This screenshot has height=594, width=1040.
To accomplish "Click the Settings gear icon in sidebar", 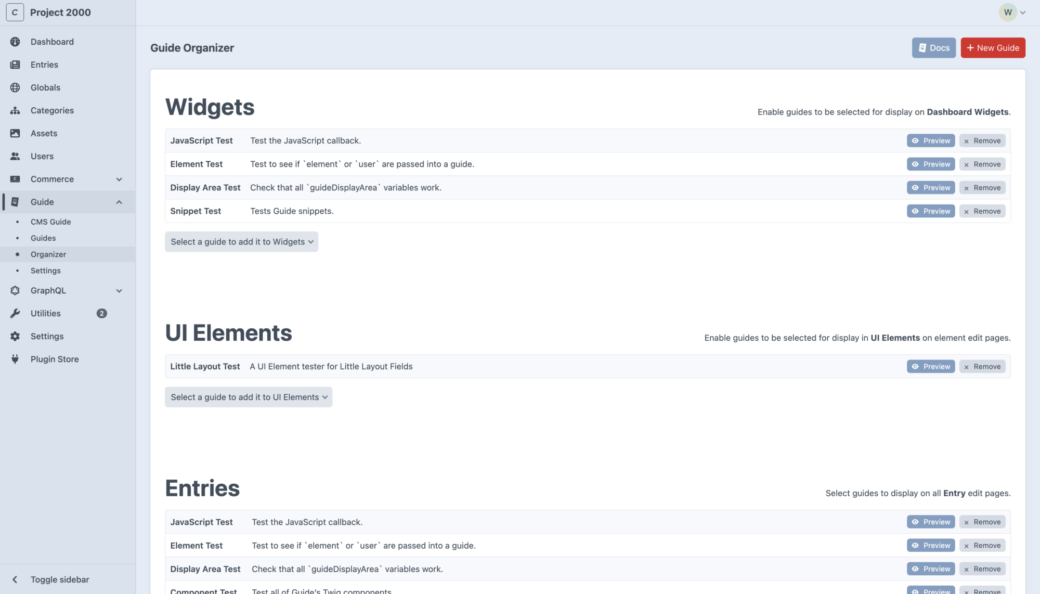I will [15, 336].
